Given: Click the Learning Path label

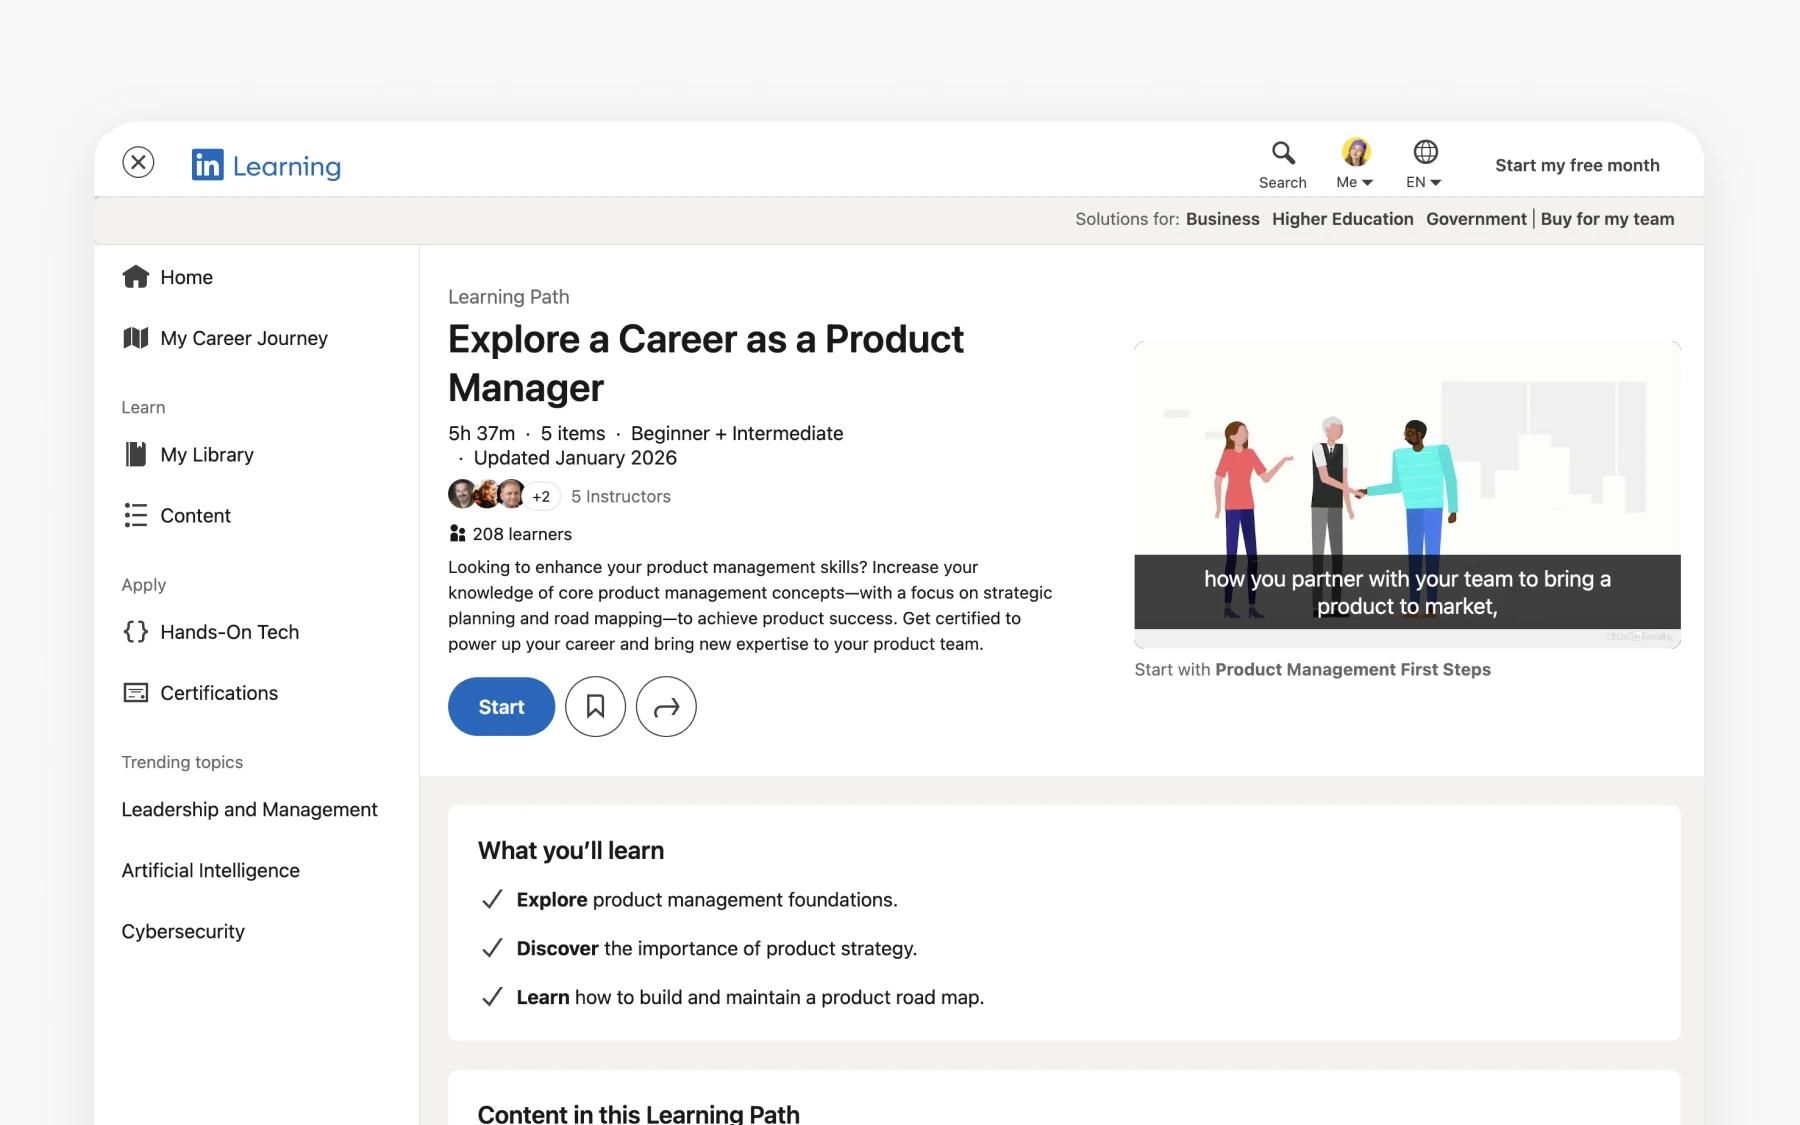Looking at the screenshot, I should tap(508, 296).
